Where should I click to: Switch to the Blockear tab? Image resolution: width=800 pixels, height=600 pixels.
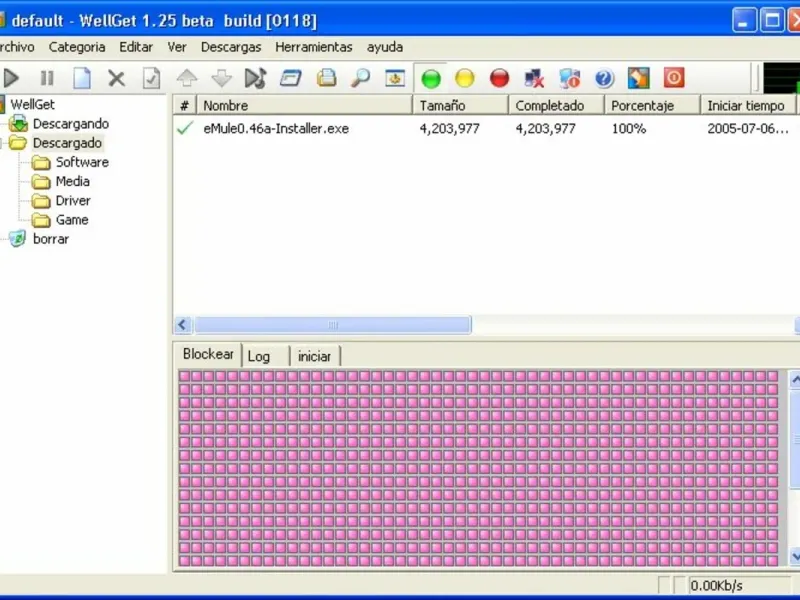click(x=208, y=354)
